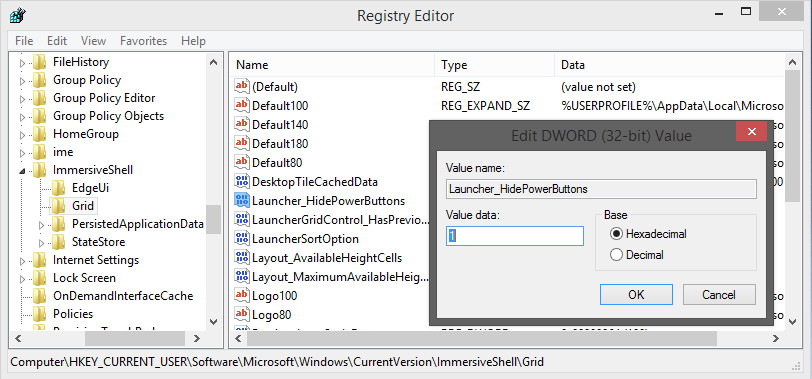Click the string icon beside Logo80
812x379 pixels.
click(242, 314)
